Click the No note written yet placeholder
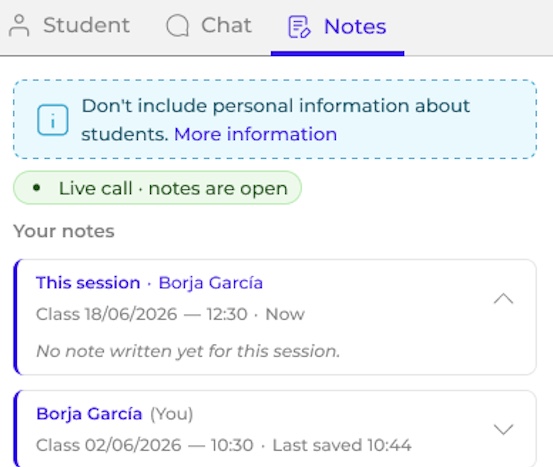Image resolution: width=553 pixels, height=467 pixels. (x=188, y=351)
